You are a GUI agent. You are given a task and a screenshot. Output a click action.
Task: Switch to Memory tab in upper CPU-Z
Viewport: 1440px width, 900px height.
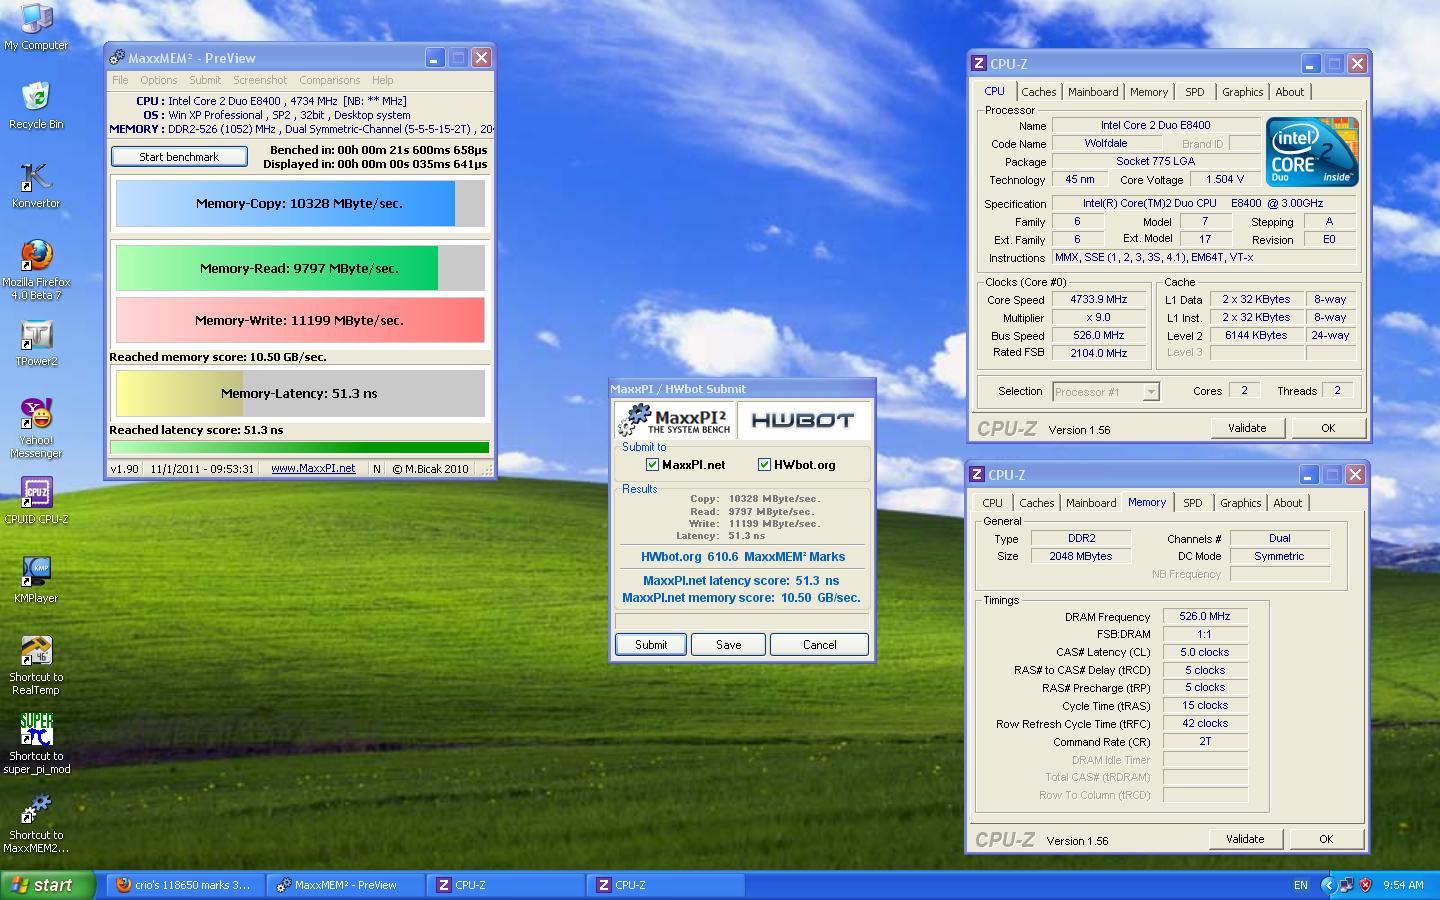[x=1149, y=92]
